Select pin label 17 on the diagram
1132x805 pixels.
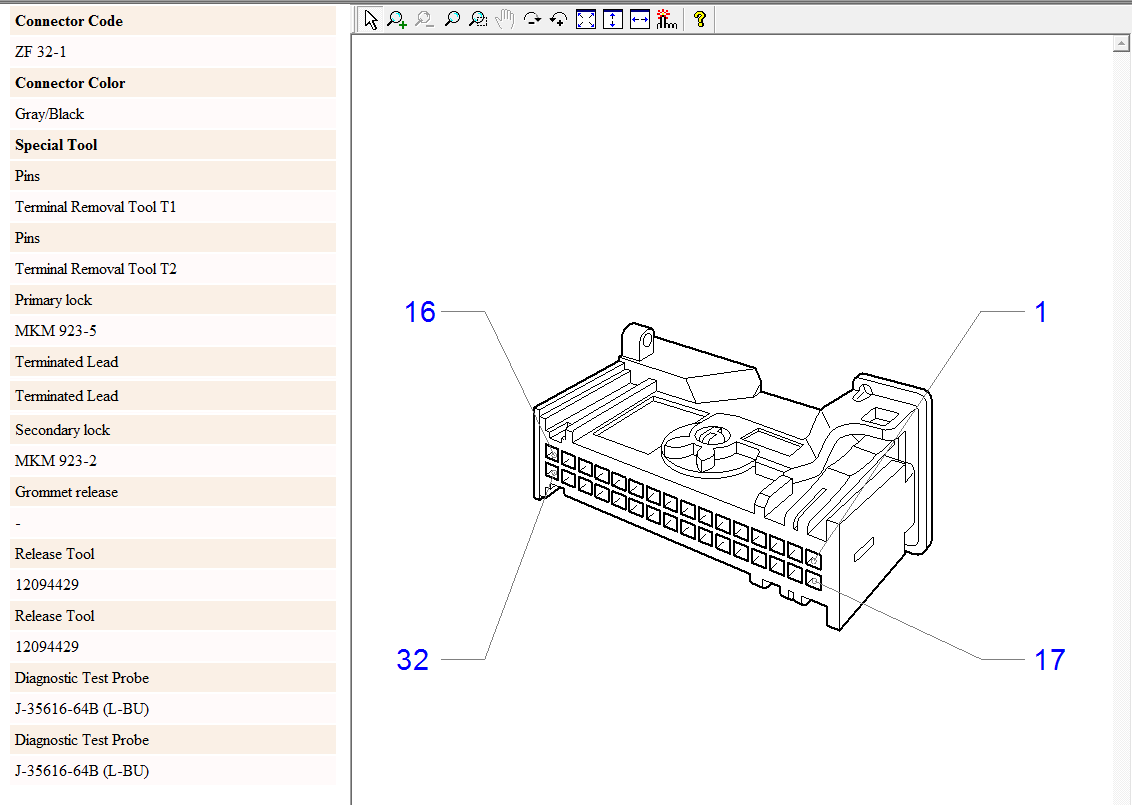pyautogui.click(x=1049, y=660)
